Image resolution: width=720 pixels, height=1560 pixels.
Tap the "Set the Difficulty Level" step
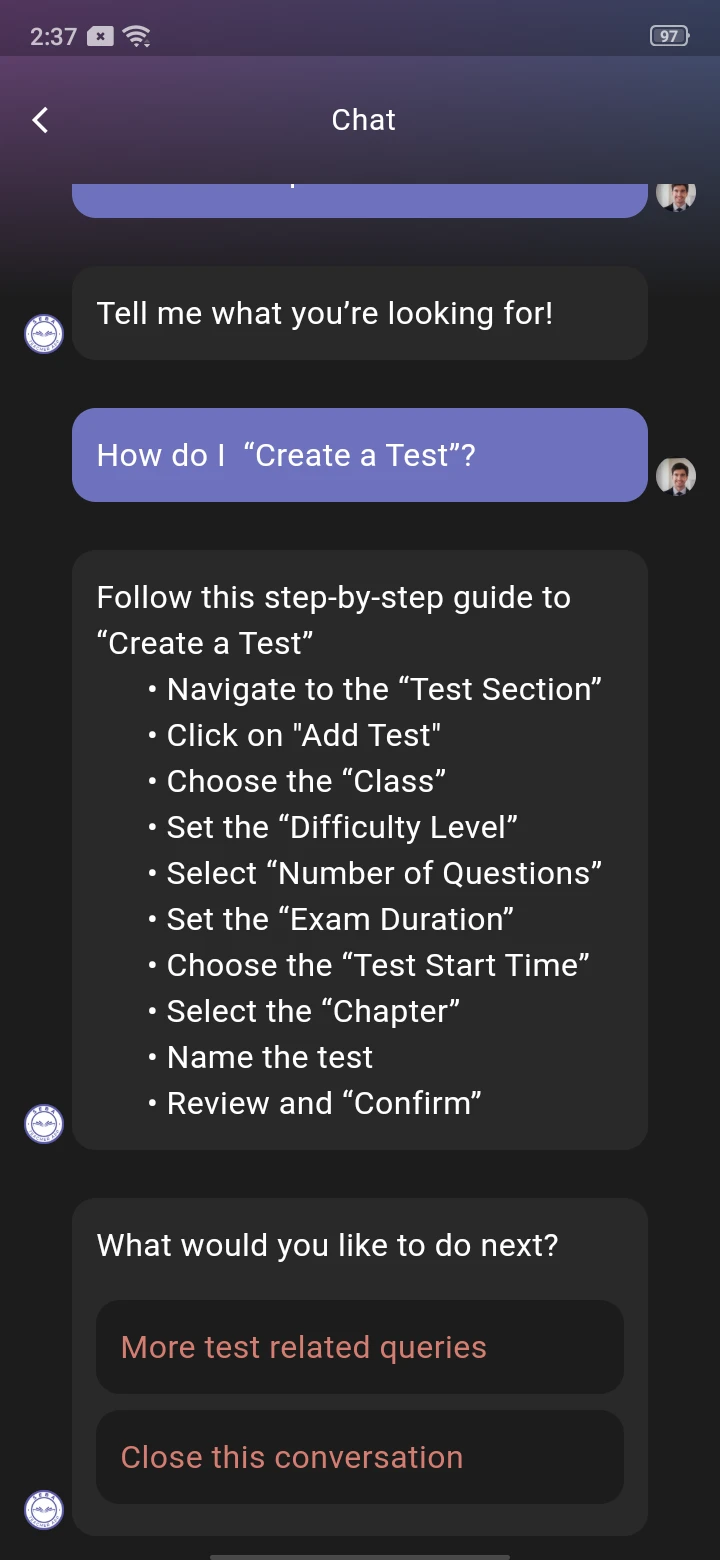(342, 827)
